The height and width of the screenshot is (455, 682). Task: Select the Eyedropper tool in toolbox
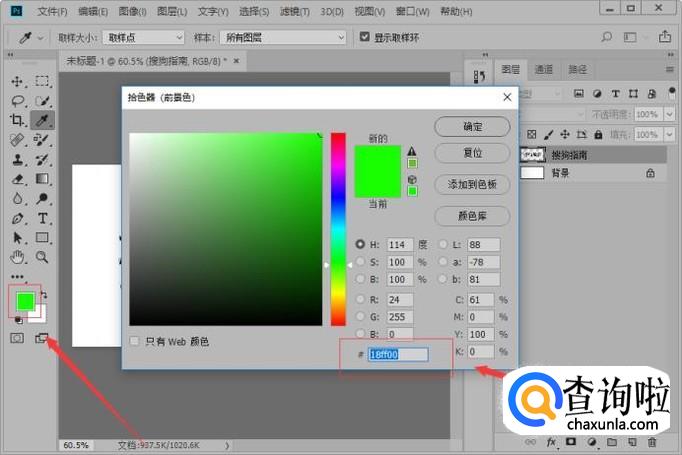tap(42, 120)
